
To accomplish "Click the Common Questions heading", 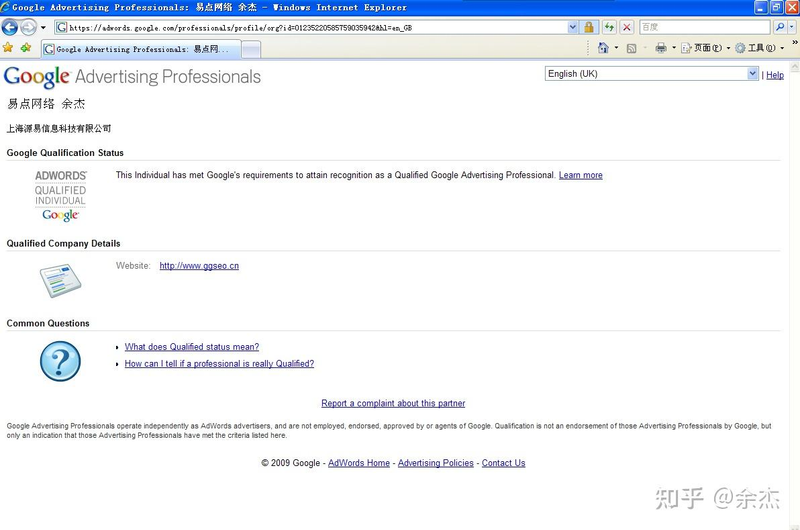I will pos(48,323).
